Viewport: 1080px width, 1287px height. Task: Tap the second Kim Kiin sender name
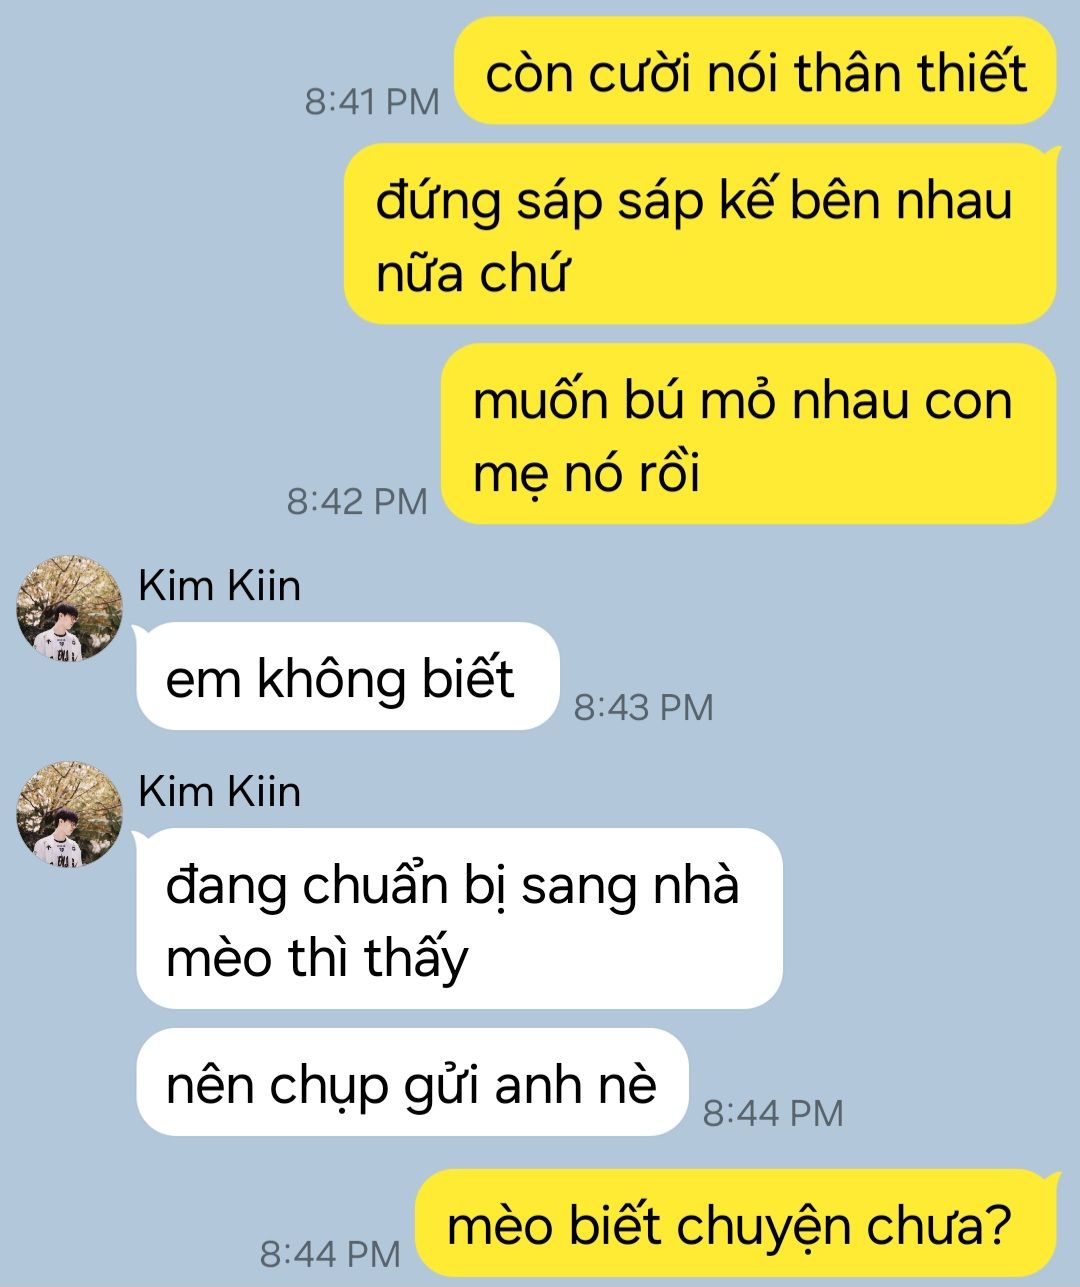pyautogui.click(x=219, y=791)
